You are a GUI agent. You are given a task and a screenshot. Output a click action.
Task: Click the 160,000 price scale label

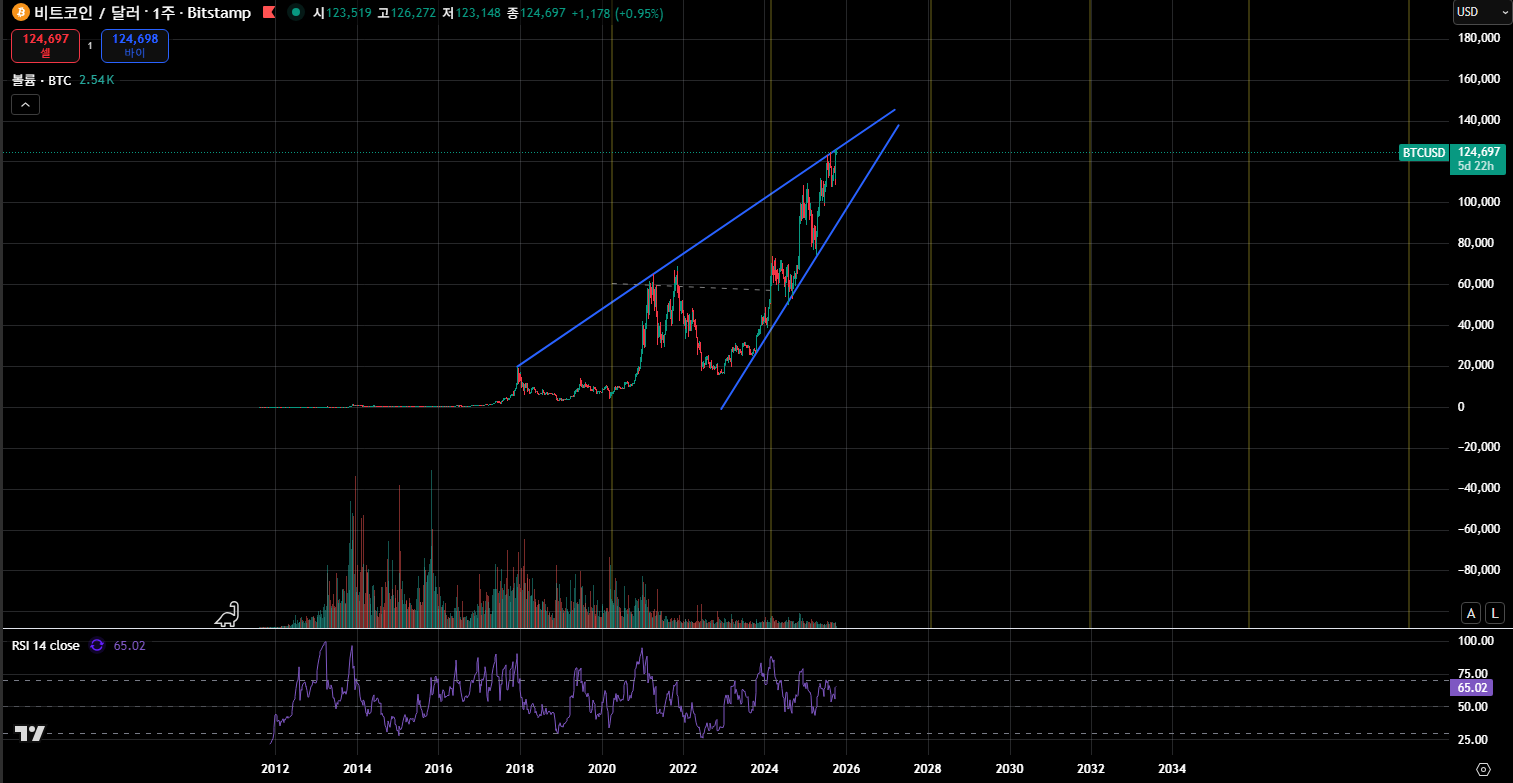click(x=1478, y=79)
